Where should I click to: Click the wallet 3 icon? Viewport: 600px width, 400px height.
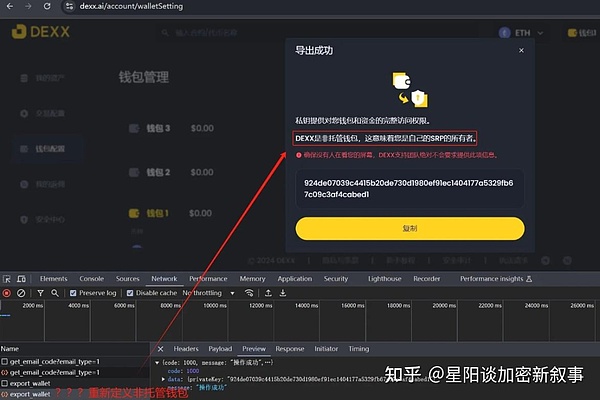click(134, 128)
